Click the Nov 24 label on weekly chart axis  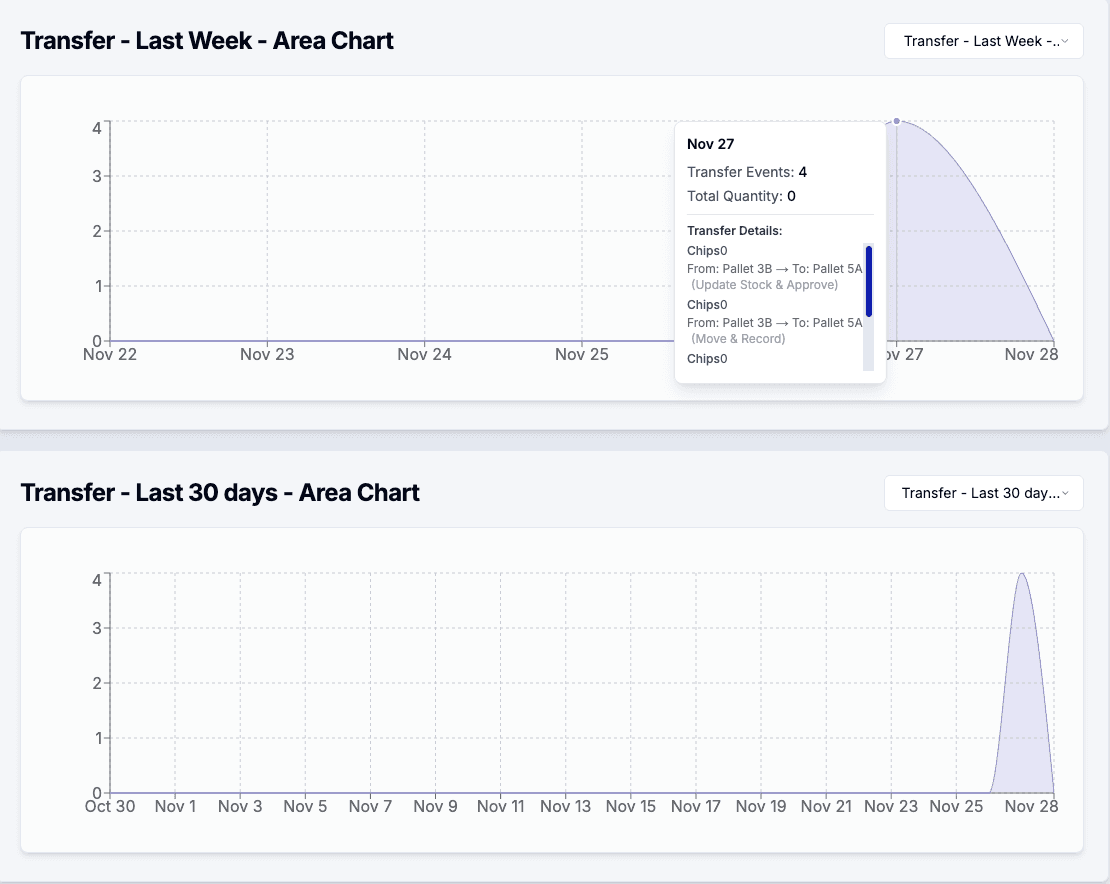tap(425, 354)
